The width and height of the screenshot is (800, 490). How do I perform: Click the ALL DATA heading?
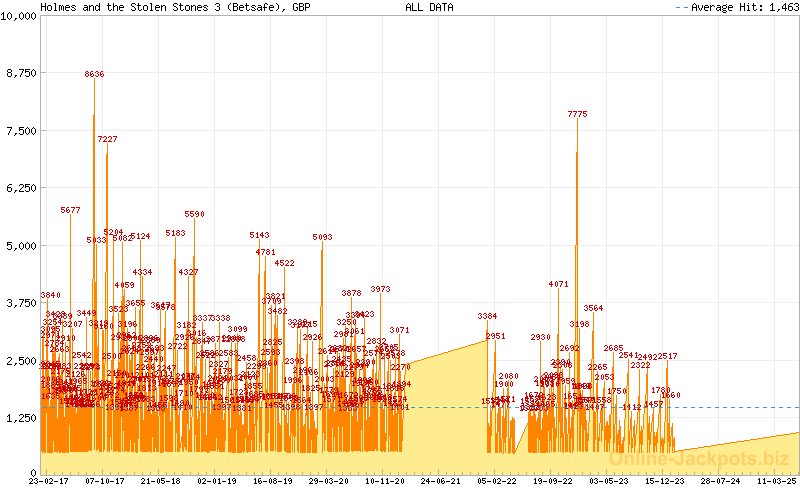point(429,7)
